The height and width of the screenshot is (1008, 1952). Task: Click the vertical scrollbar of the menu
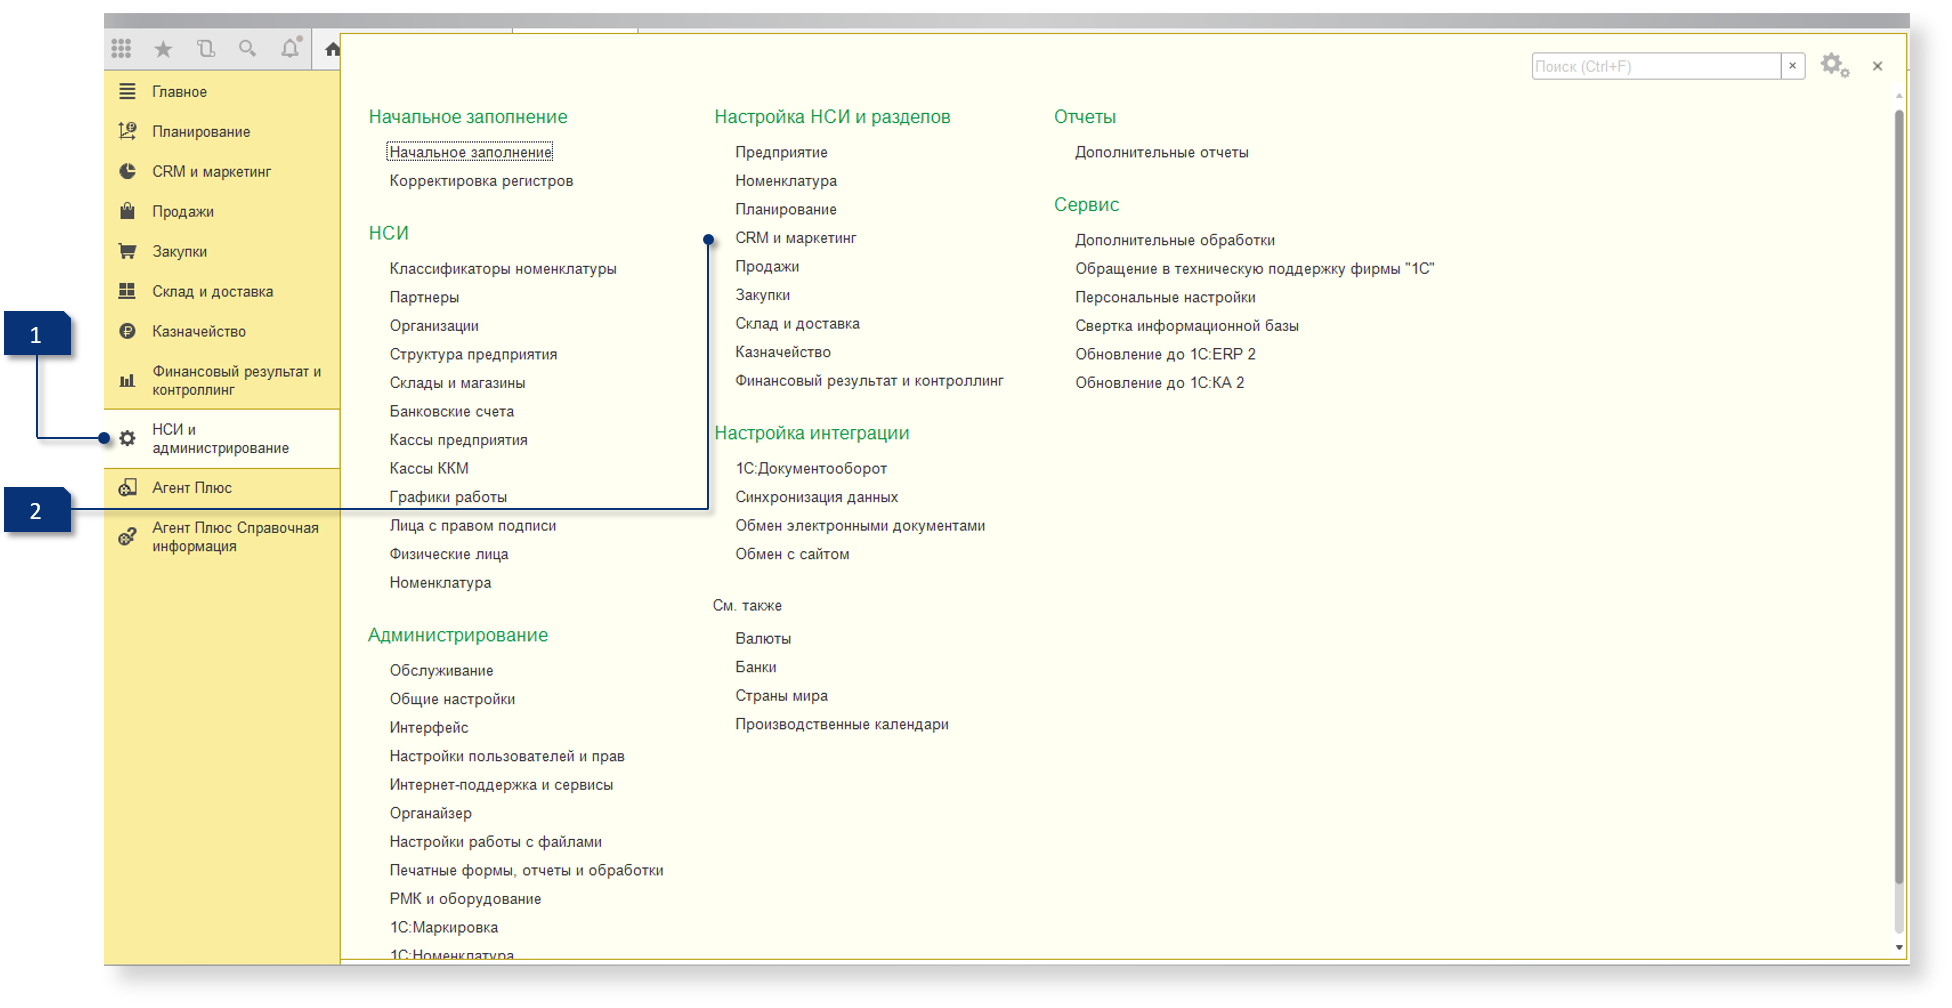point(1899,495)
